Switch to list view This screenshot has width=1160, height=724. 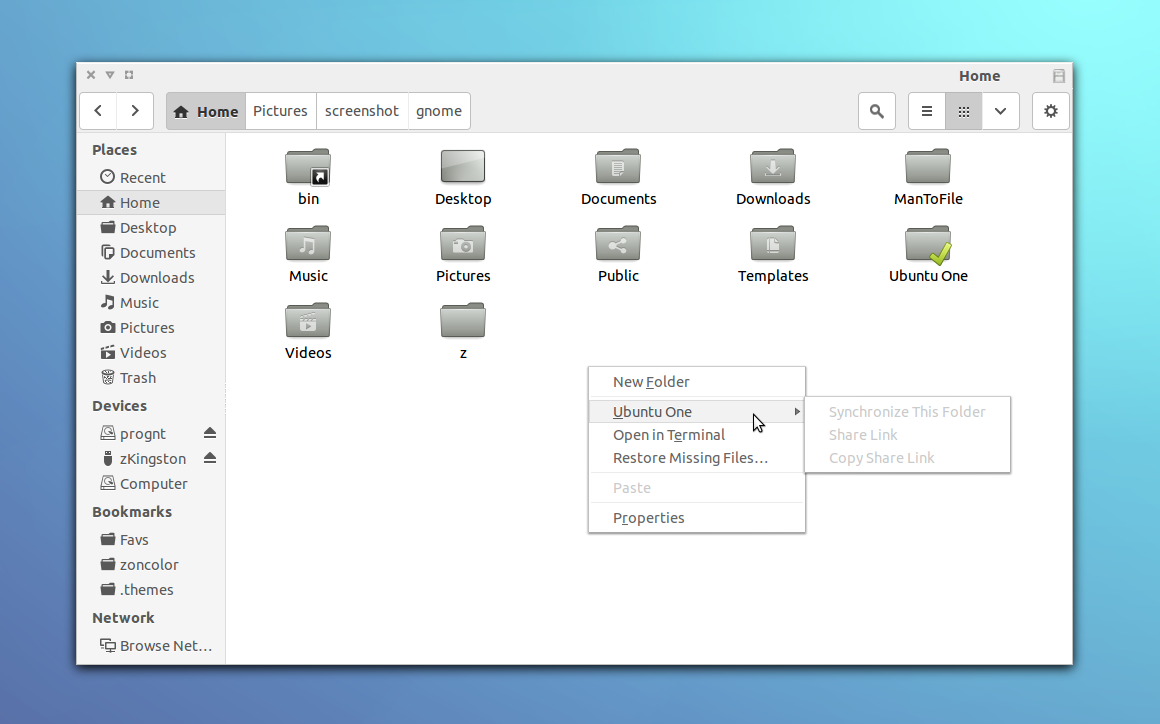[x=927, y=111]
